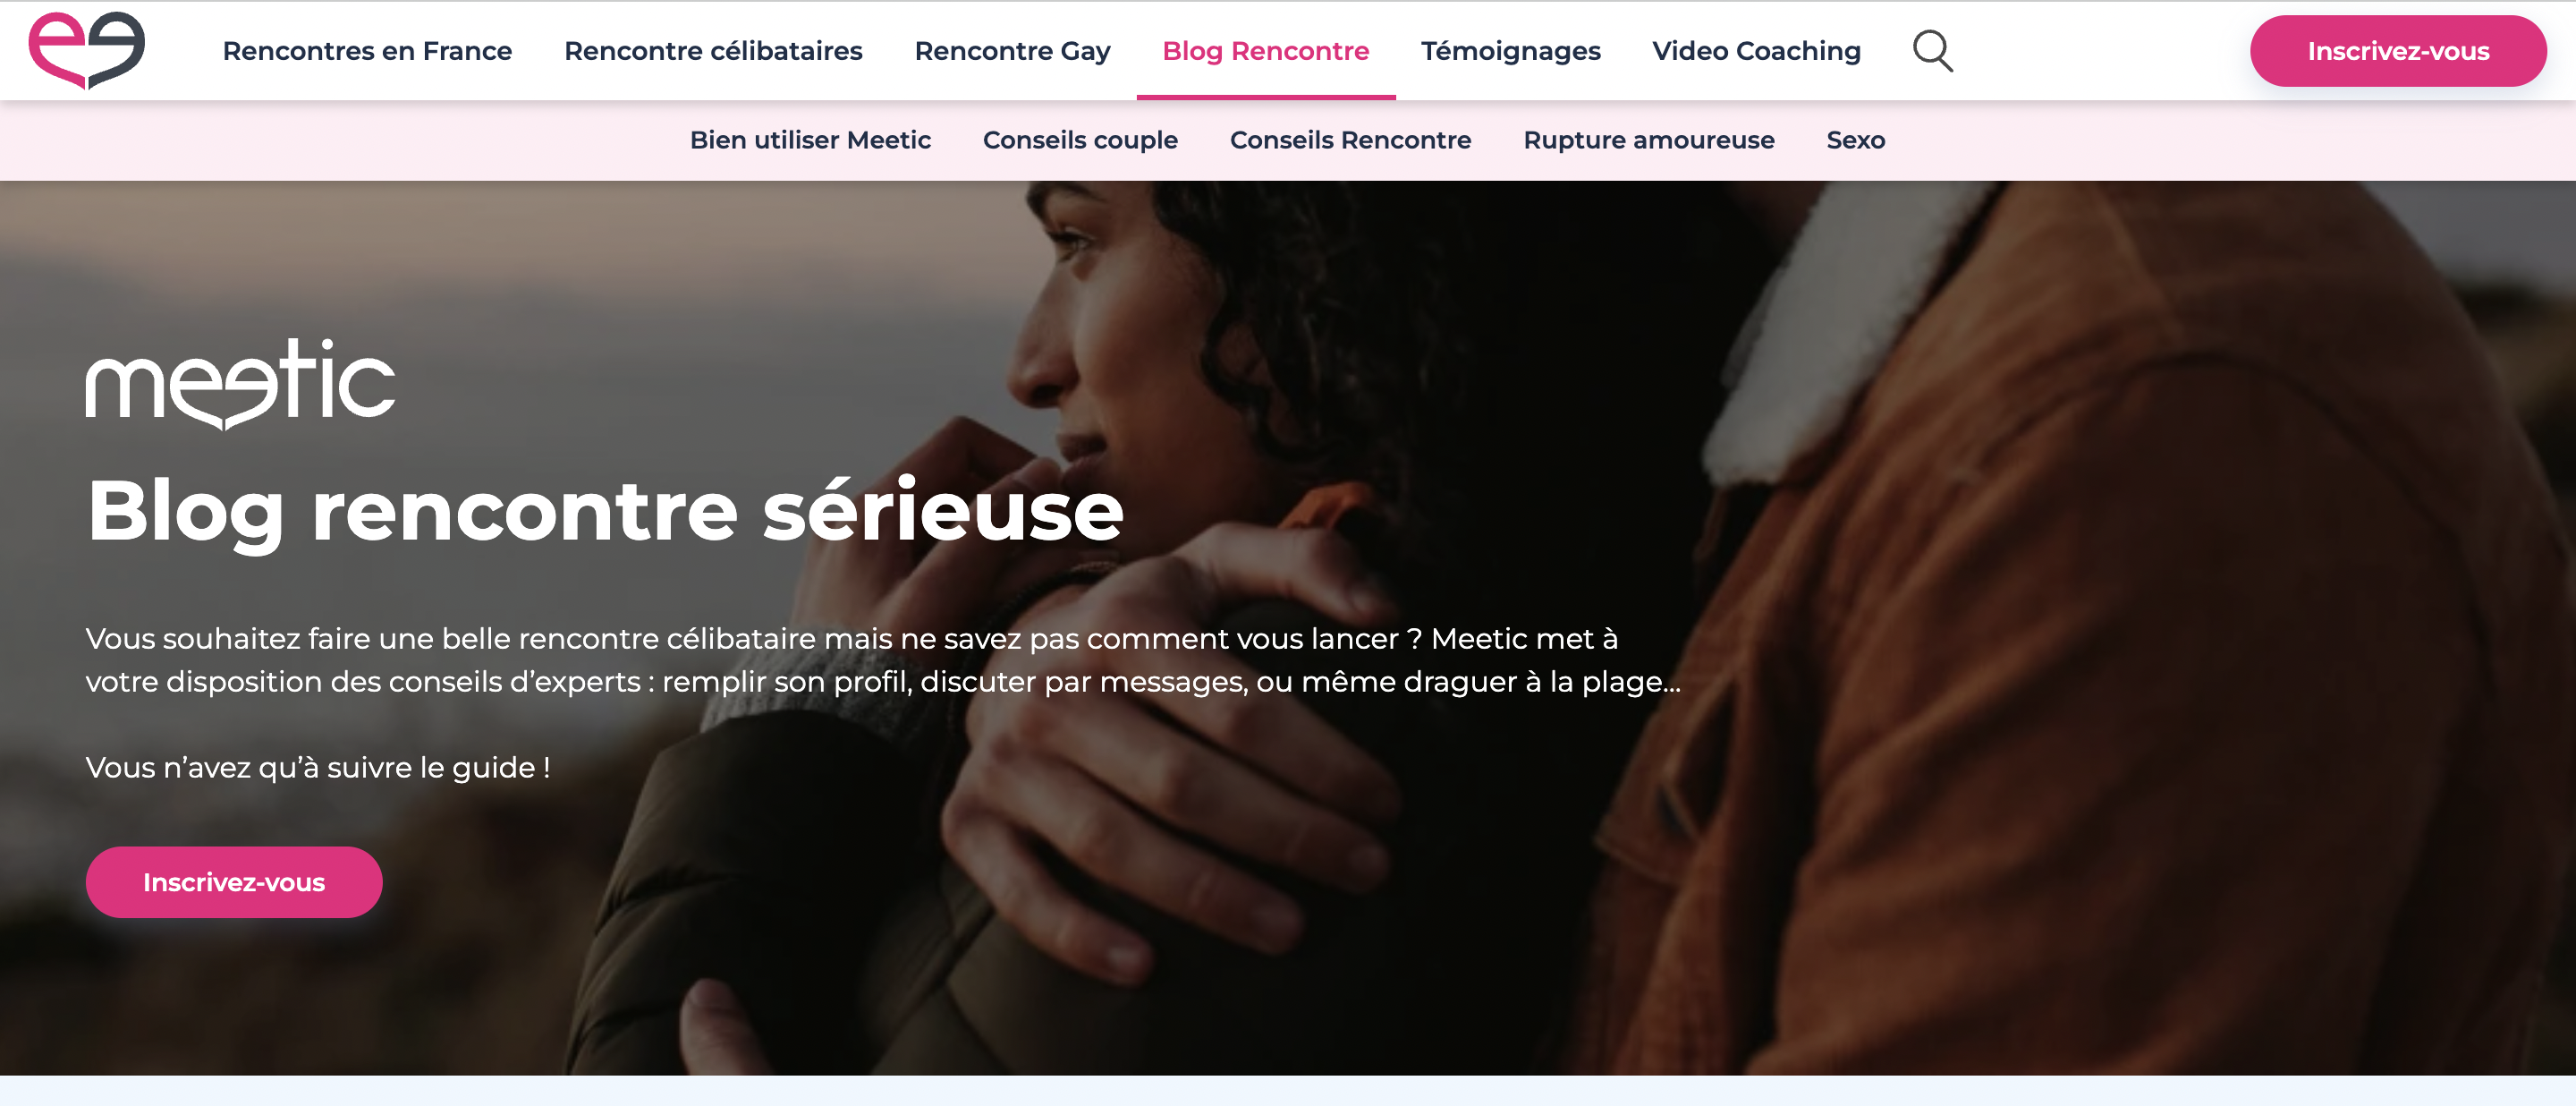The image size is (2576, 1106).
Task: Open Conseils couple category
Action: coord(1080,140)
